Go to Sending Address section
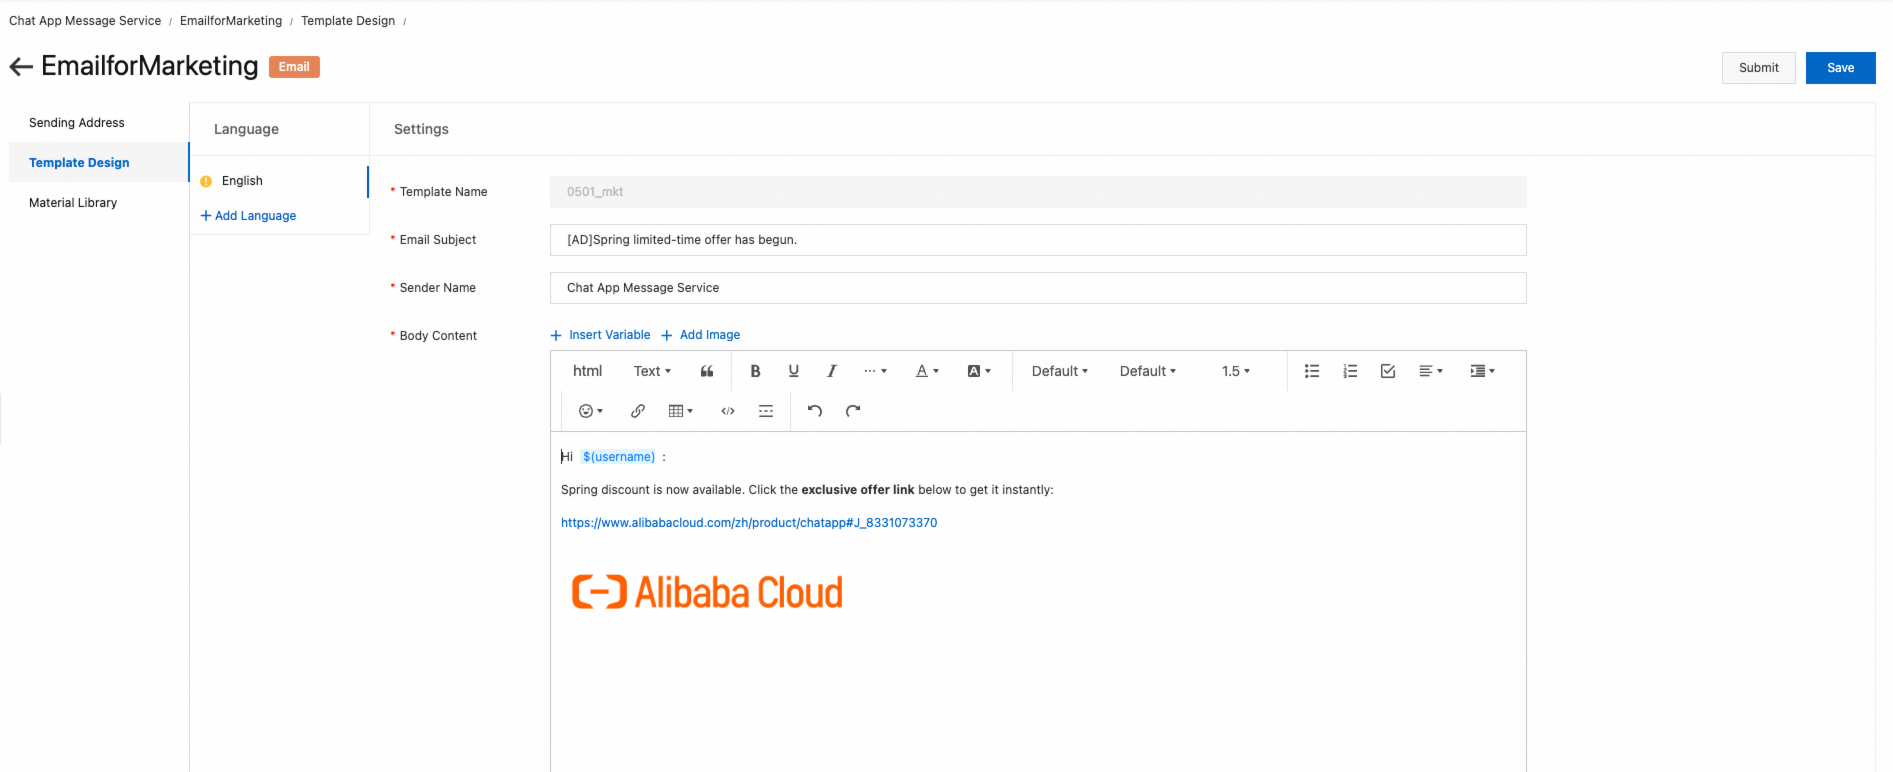 (77, 123)
